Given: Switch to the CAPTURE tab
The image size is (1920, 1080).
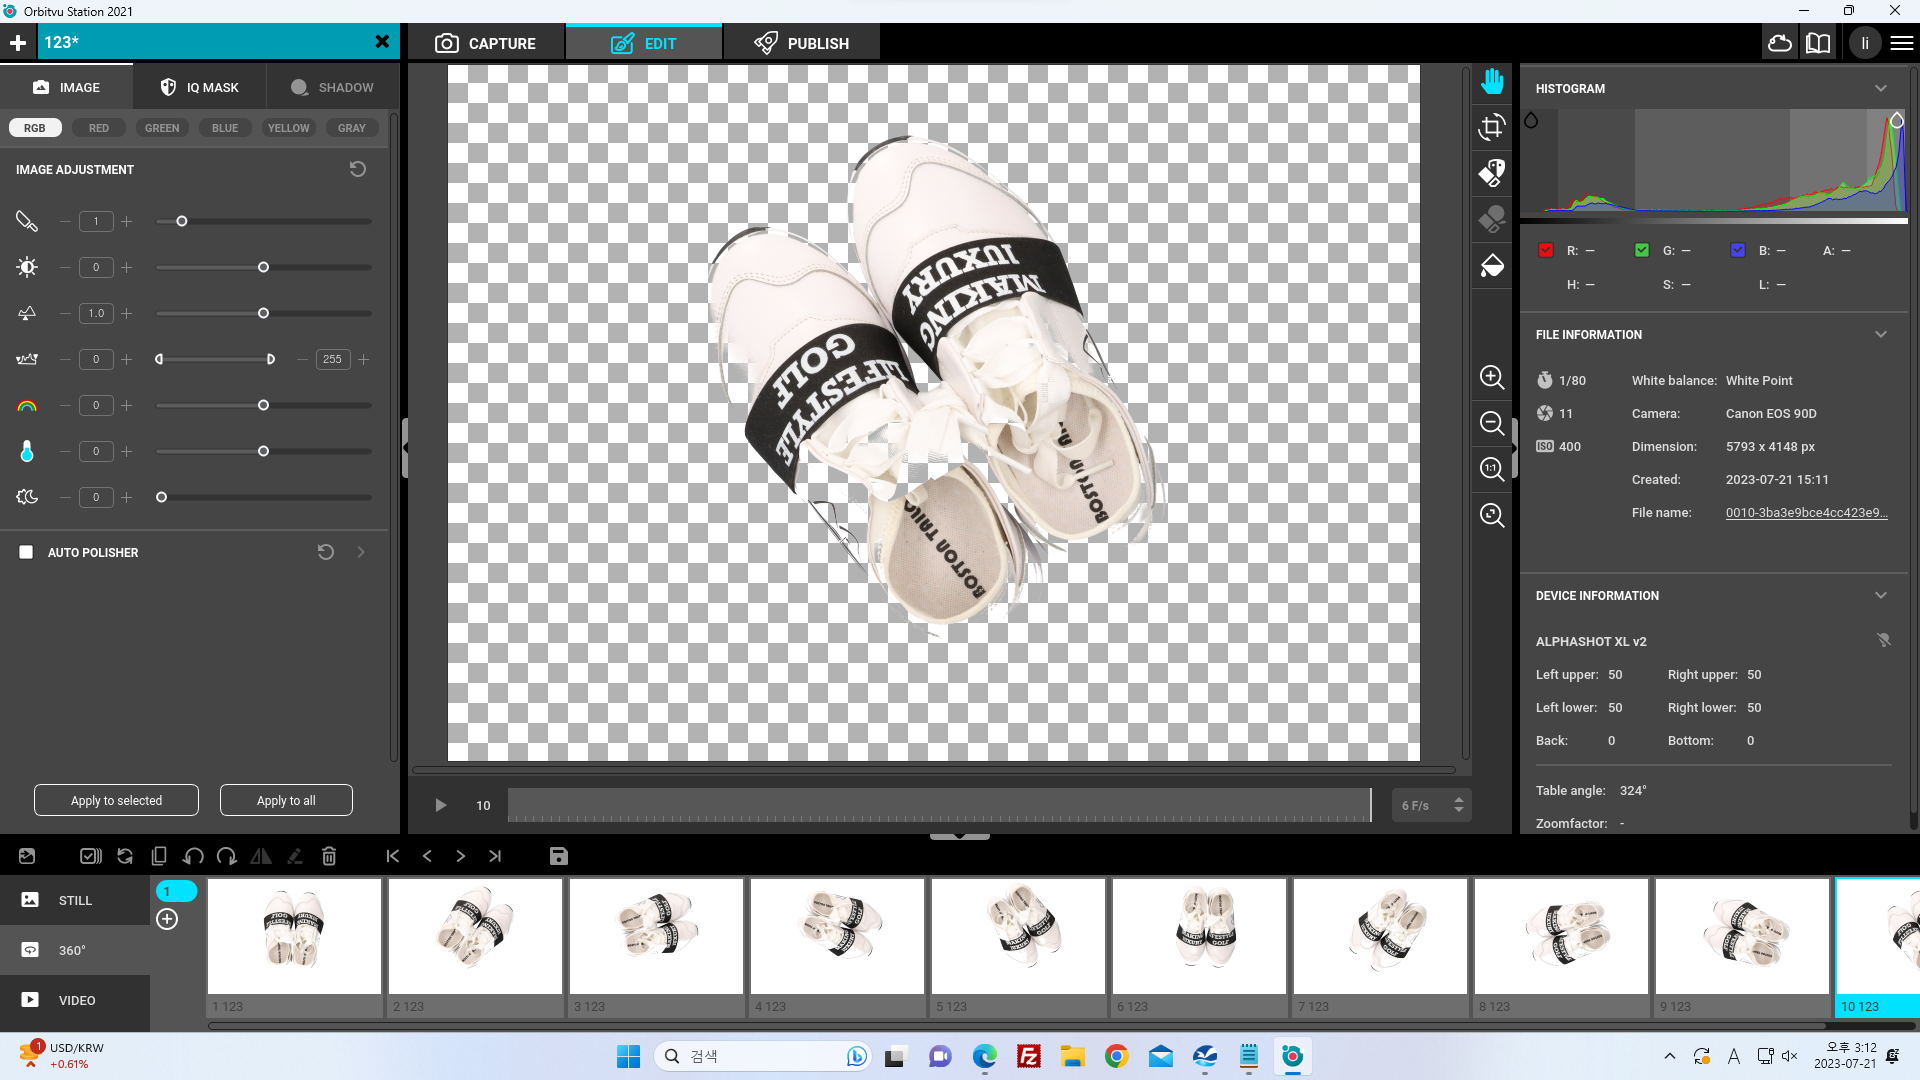Looking at the screenshot, I should point(486,43).
